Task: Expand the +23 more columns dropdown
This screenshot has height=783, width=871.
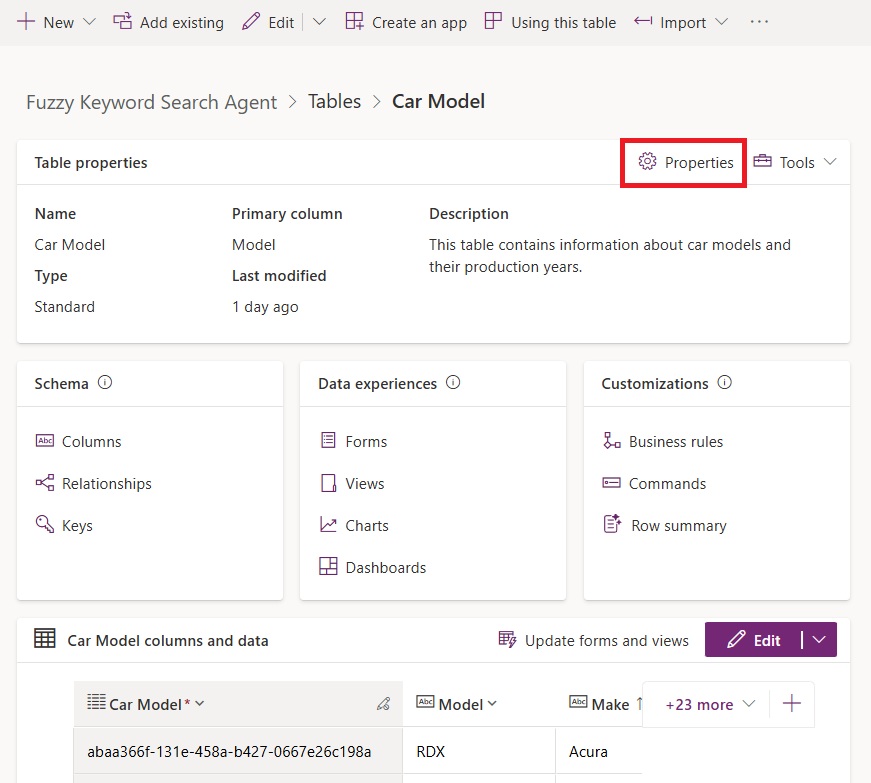Action: click(710, 704)
